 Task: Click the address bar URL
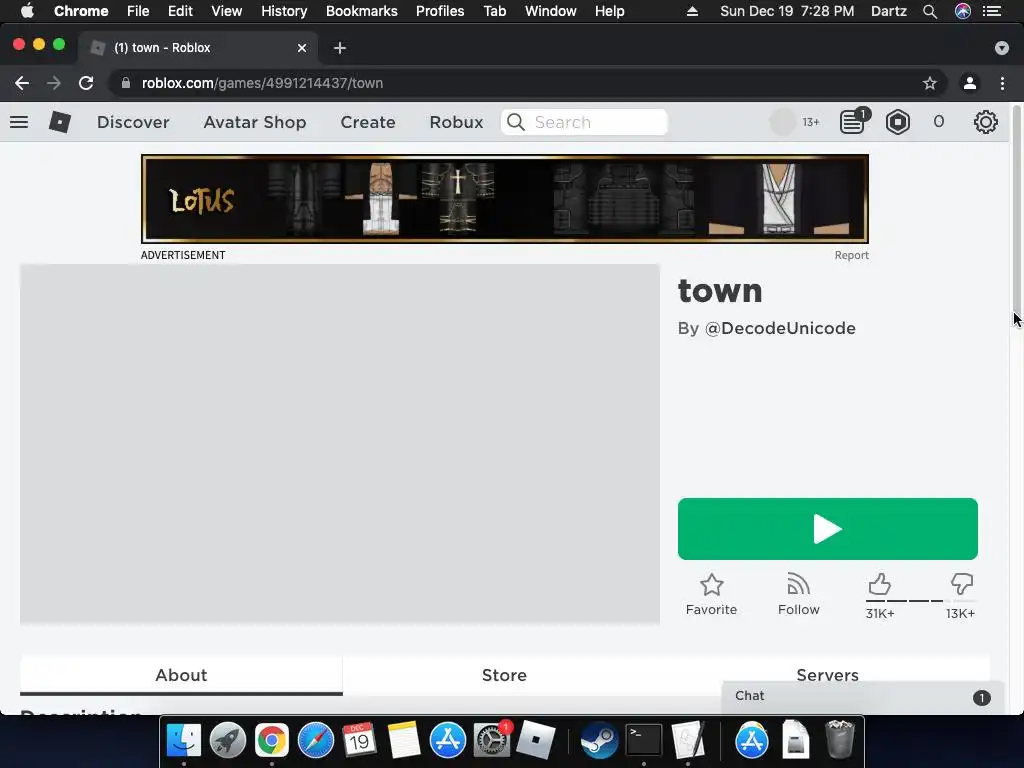click(263, 83)
